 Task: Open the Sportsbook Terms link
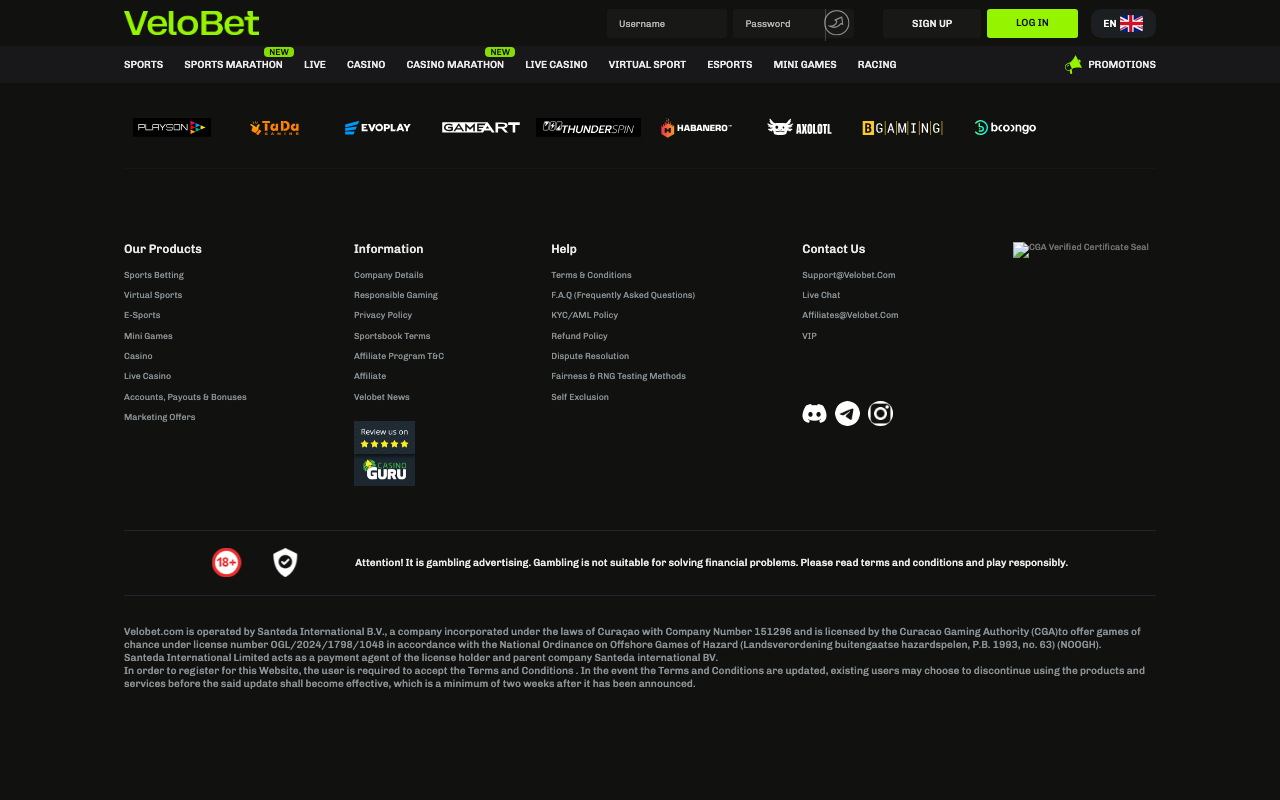click(x=392, y=336)
